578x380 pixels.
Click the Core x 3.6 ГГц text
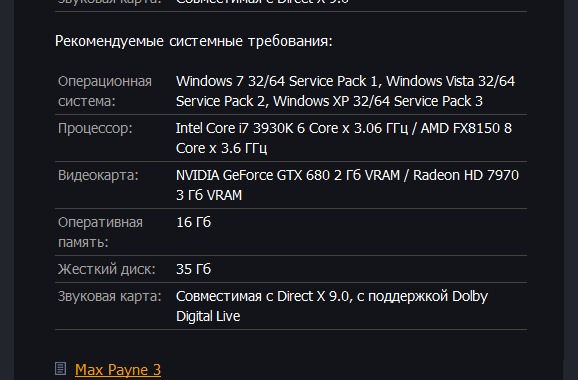(x=222, y=148)
